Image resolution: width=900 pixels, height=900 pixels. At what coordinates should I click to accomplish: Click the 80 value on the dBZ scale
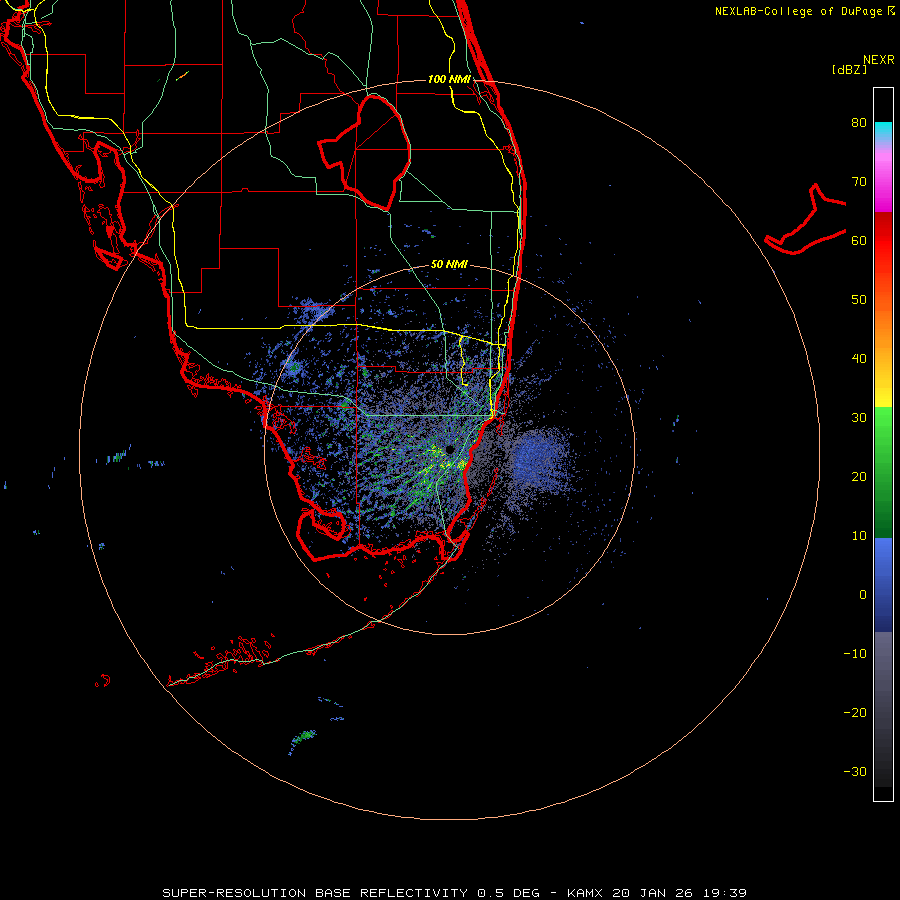click(859, 123)
